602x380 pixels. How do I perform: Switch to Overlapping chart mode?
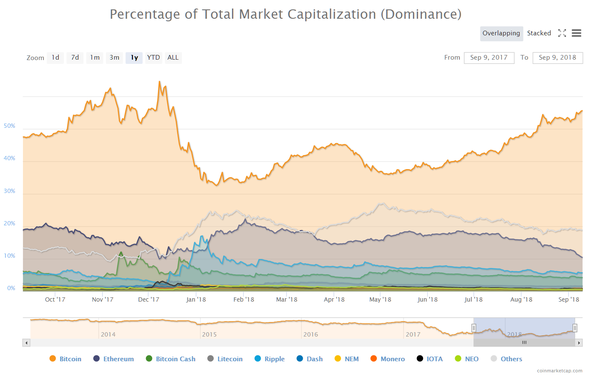coord(501,33)
